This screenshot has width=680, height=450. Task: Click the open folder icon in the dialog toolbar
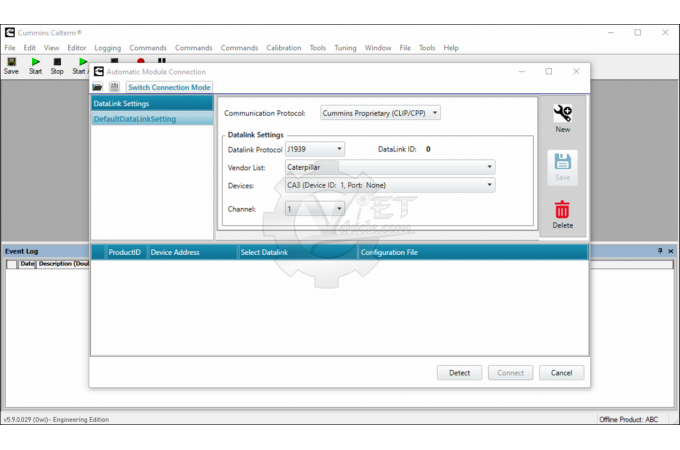pyautogui.click(x=97, y=87)
